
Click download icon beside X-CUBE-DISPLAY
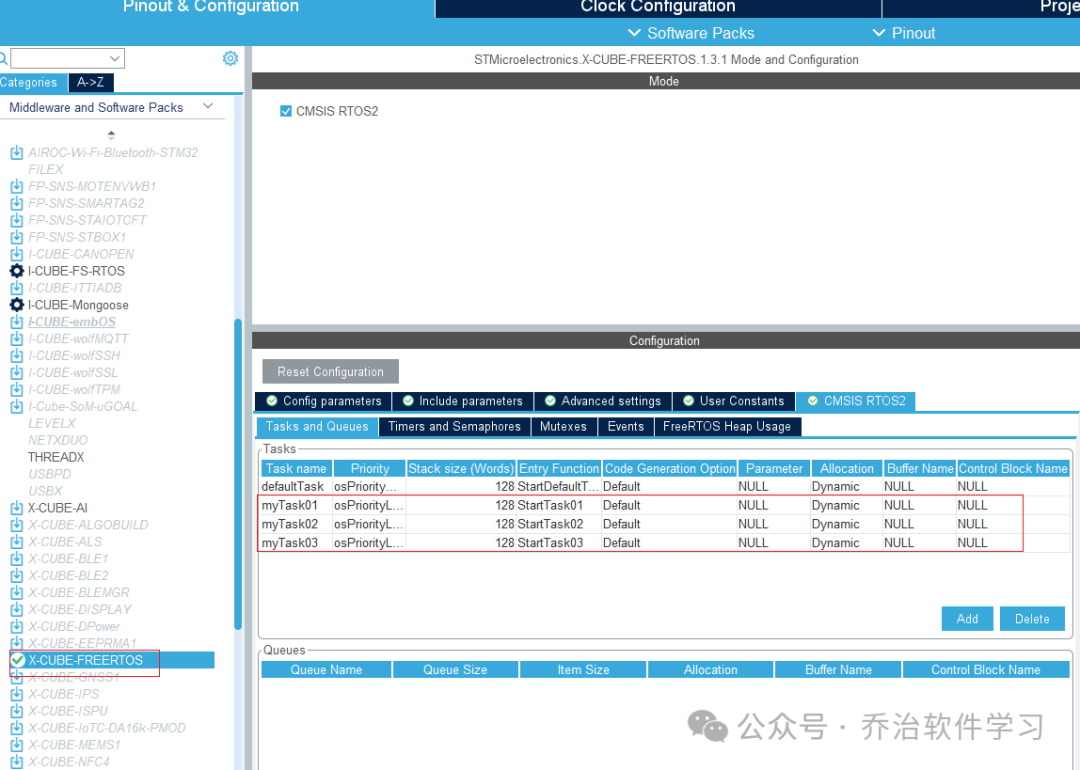(17, 610)
